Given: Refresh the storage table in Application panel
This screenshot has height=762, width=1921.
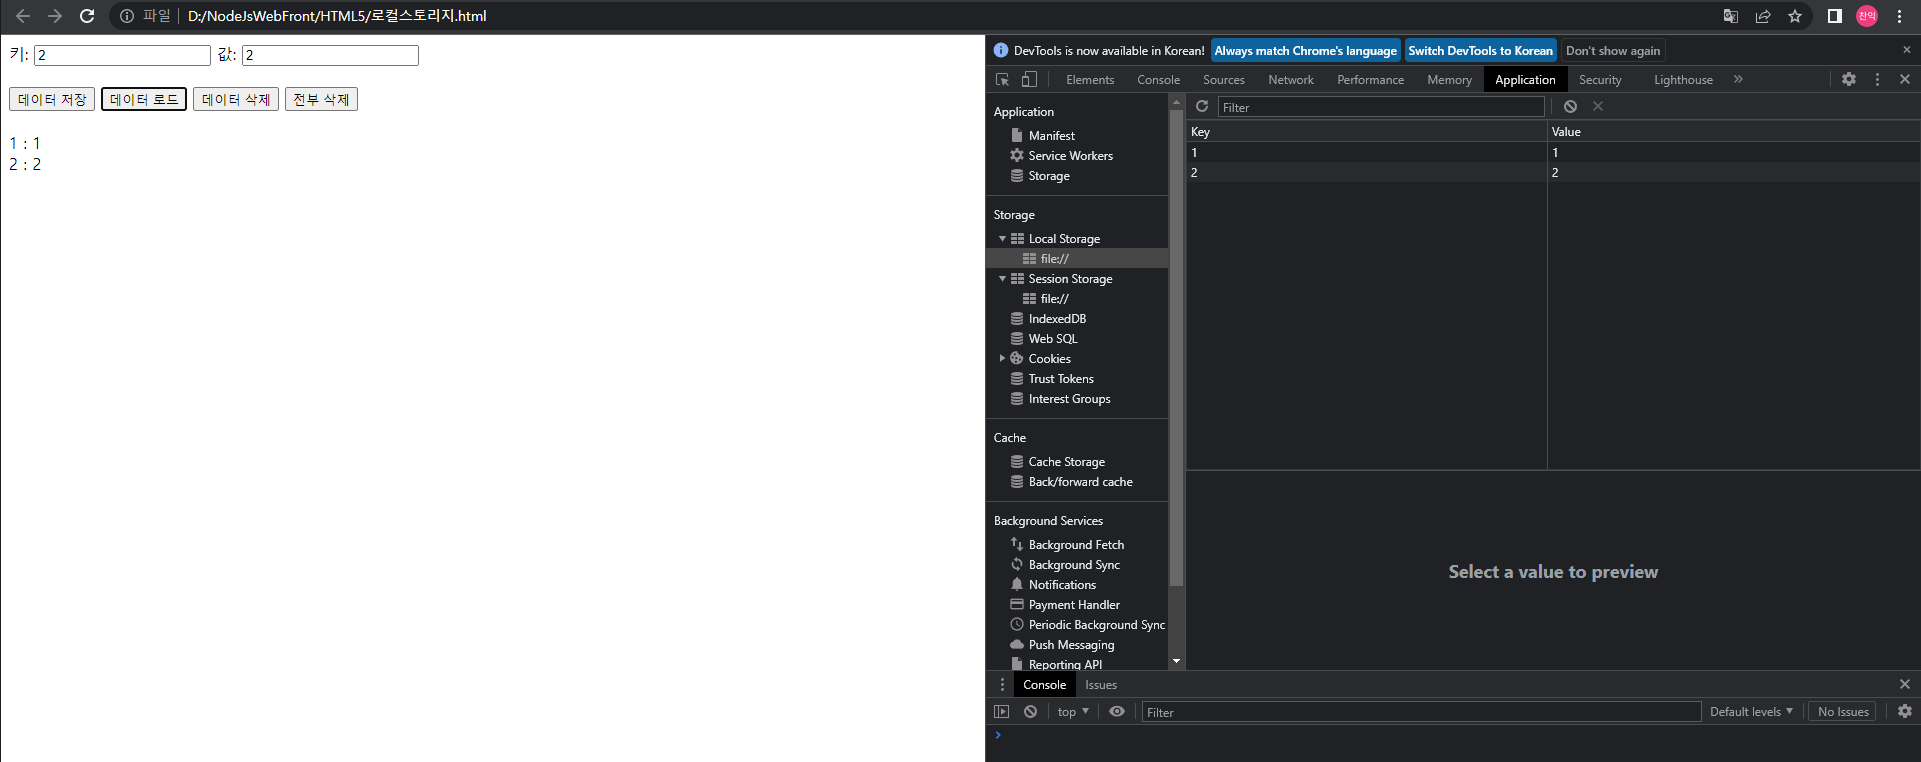Looking at the screenshot, I should click(1202, 106).
